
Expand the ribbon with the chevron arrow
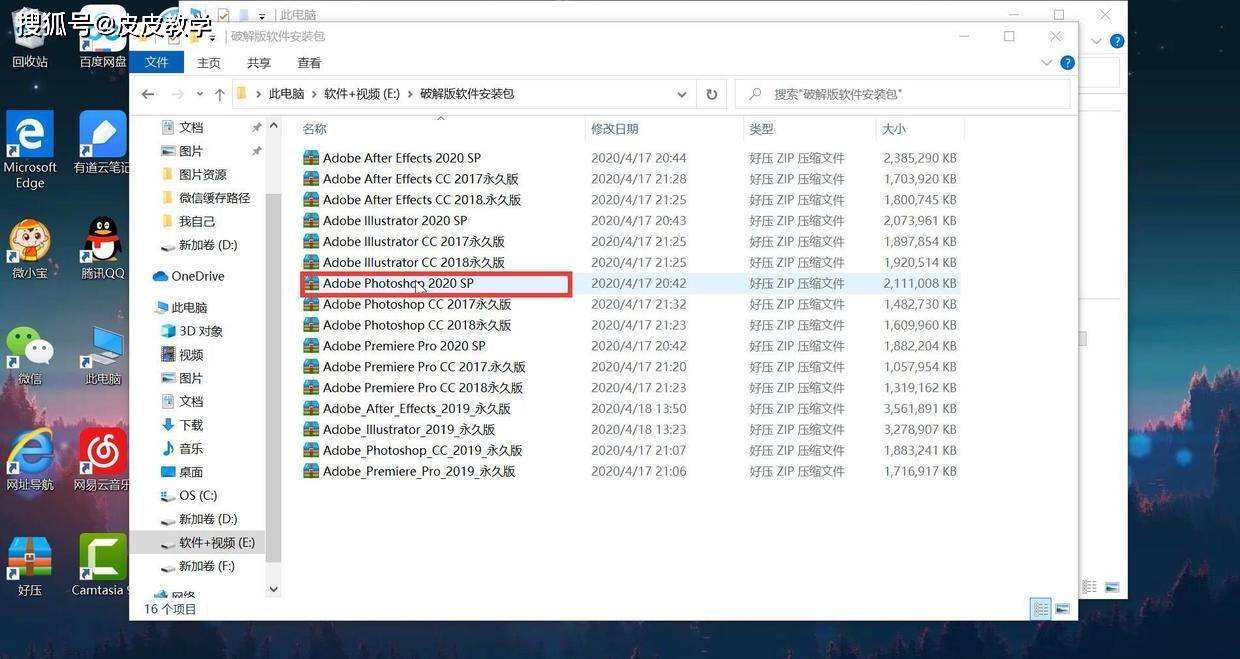1046,62
